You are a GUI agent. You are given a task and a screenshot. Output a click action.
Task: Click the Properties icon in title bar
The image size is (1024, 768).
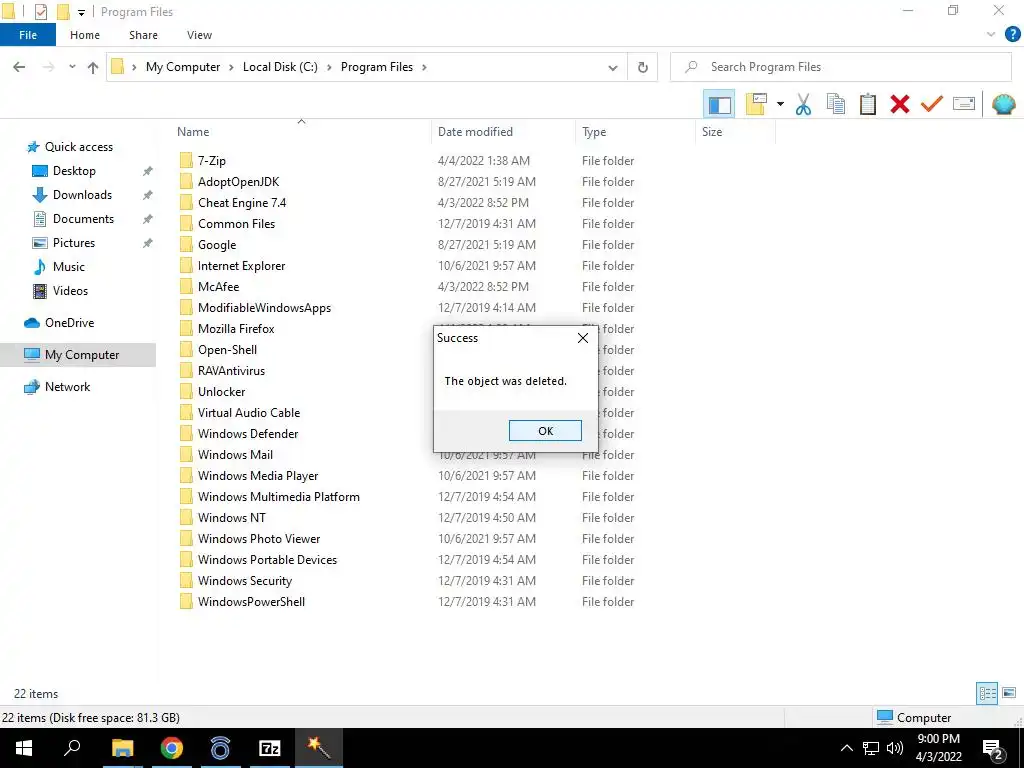pos(40,12)
